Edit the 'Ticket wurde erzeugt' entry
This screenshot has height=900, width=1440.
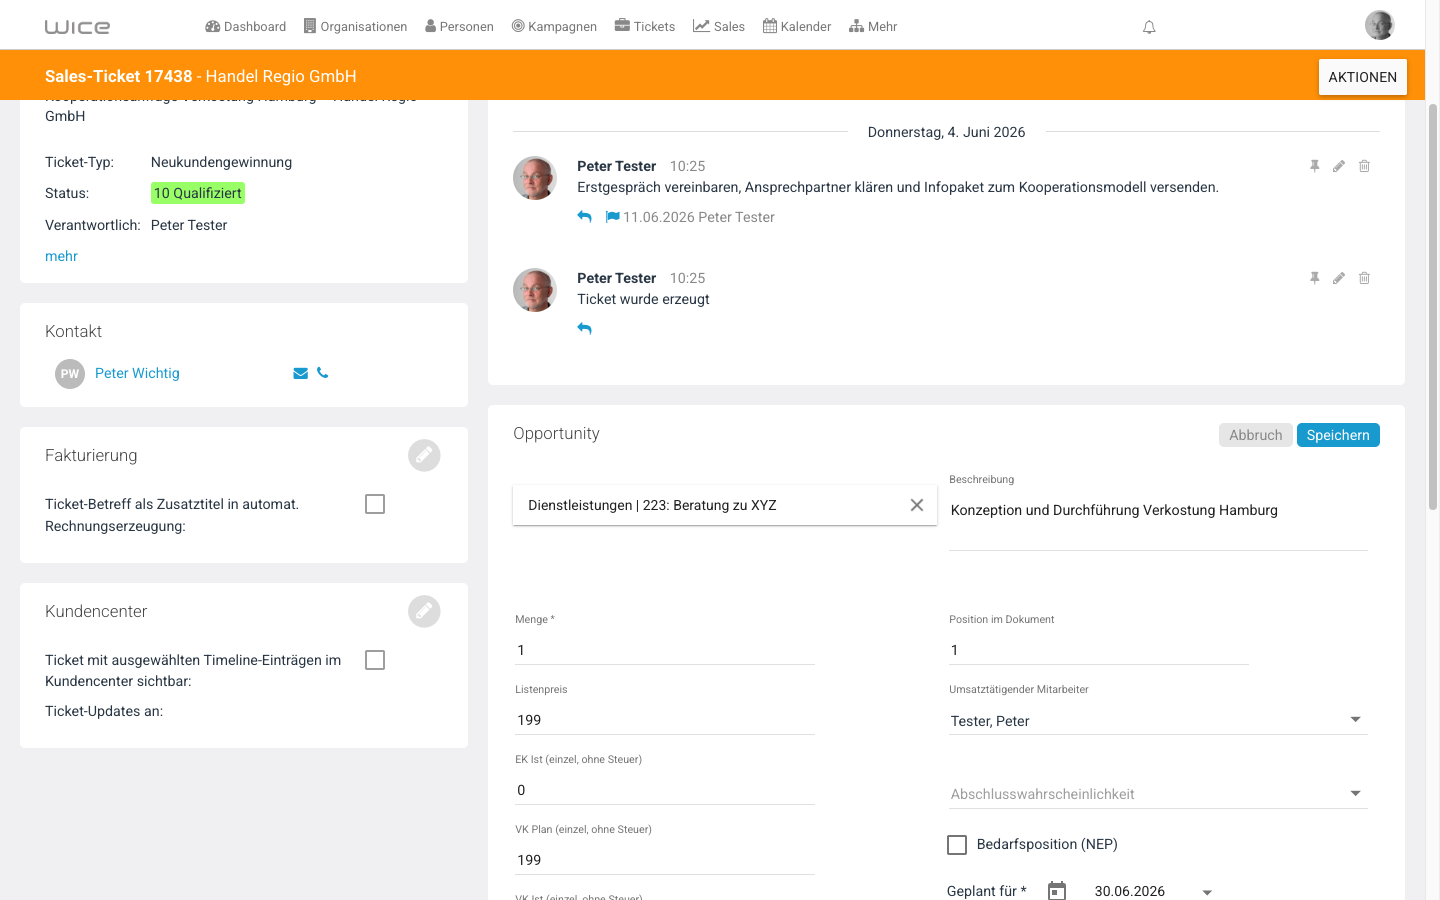tap(1339, 278)
